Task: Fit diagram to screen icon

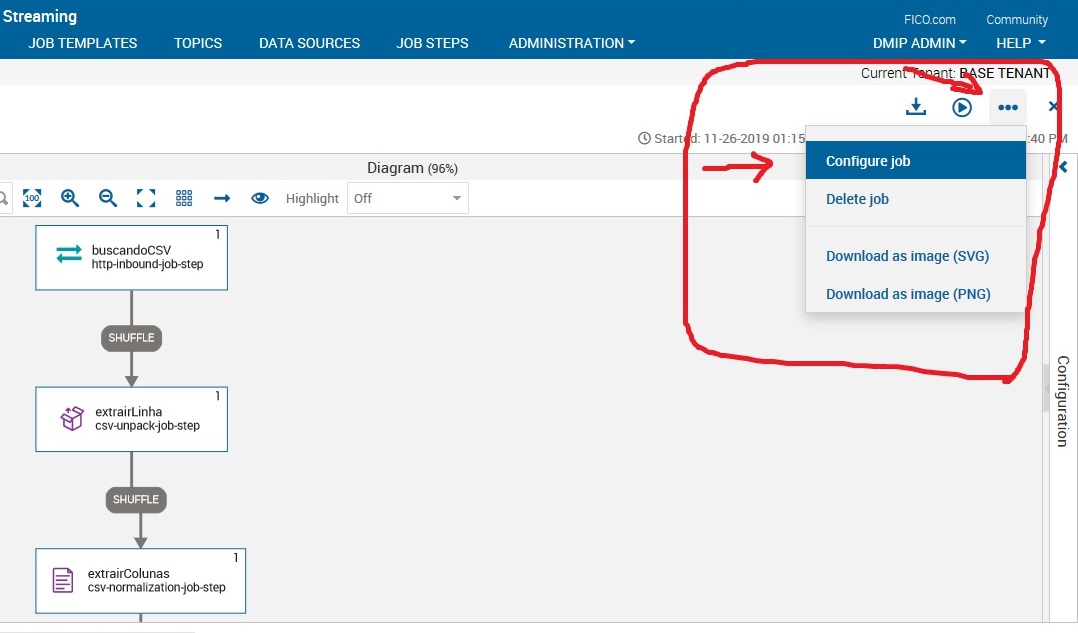Action: coord(146,198)
